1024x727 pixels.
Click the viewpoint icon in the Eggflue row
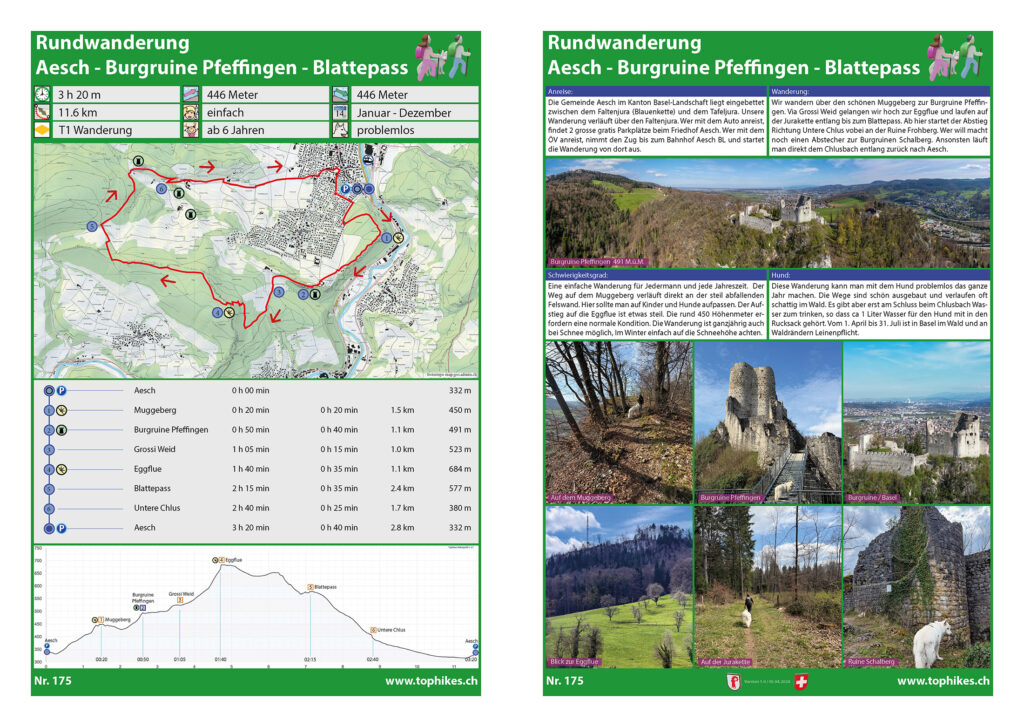[x=60, y=468]
